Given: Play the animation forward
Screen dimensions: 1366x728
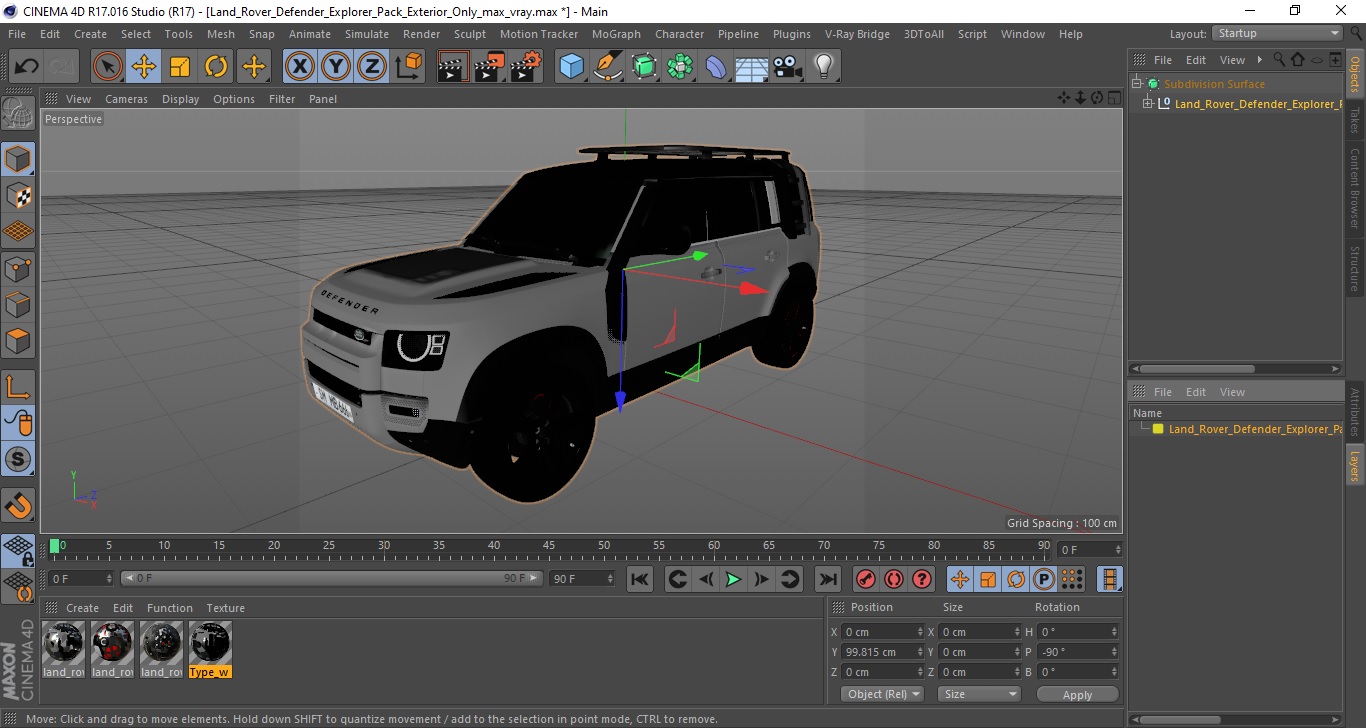Looking at the screenshot, I should (733, 579).
